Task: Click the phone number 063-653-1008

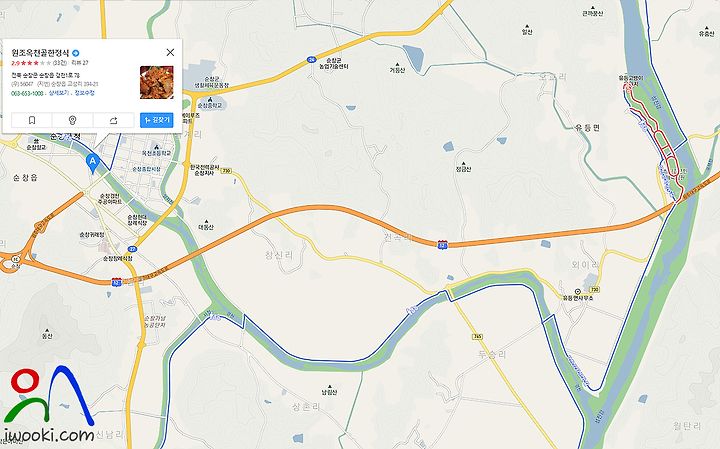Action: point(27,93)
